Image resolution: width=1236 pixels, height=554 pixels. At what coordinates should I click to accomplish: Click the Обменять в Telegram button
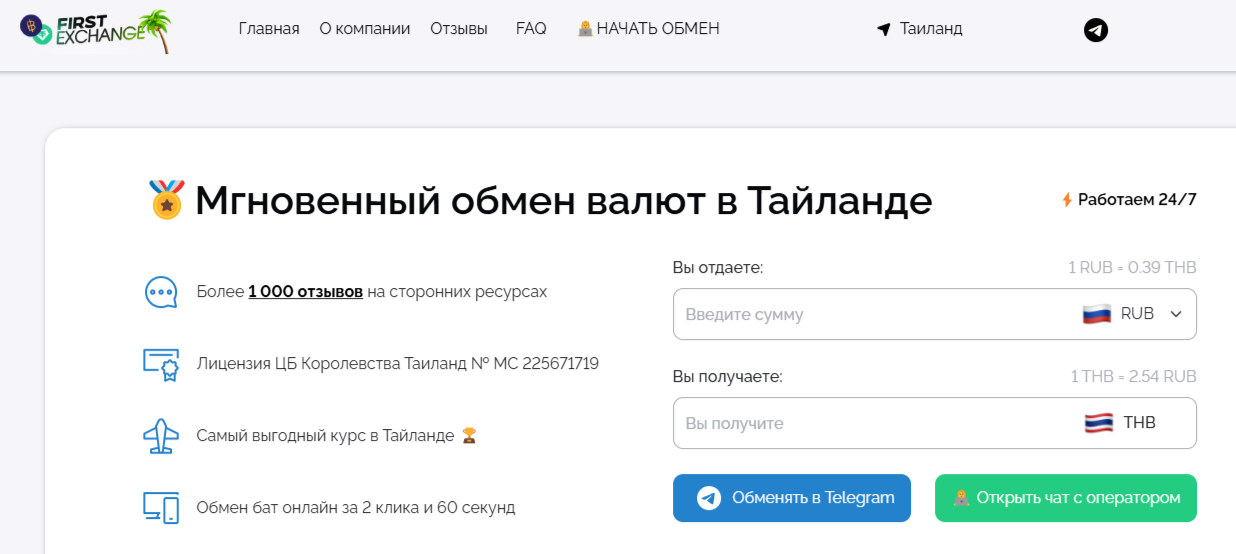pos(792,498)
